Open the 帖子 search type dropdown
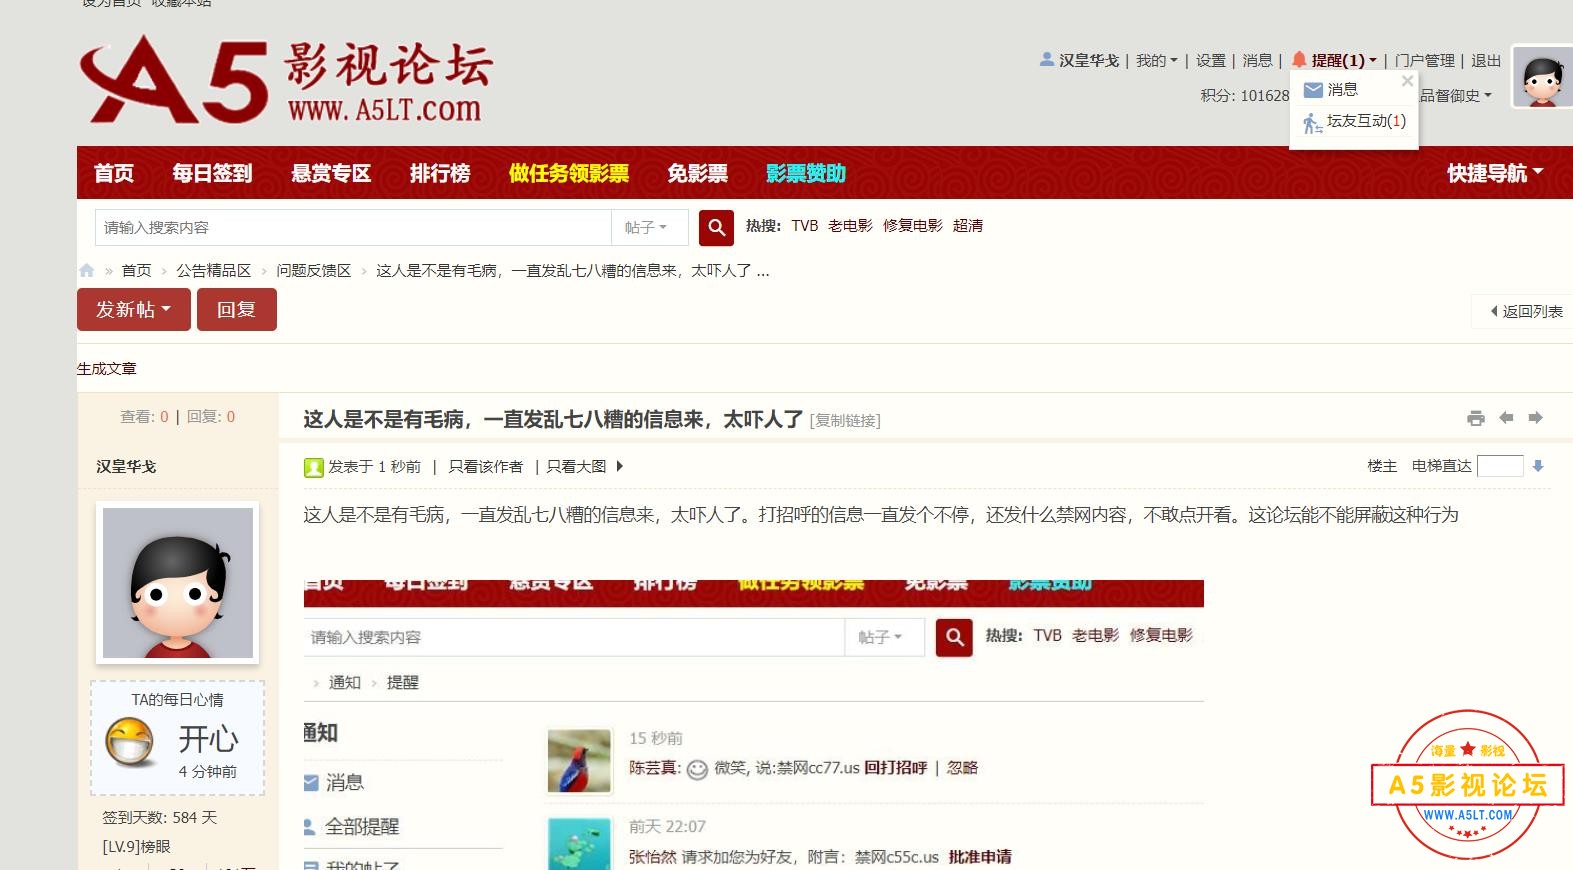This screenshot has width=1573, height=870. [646, 227]
